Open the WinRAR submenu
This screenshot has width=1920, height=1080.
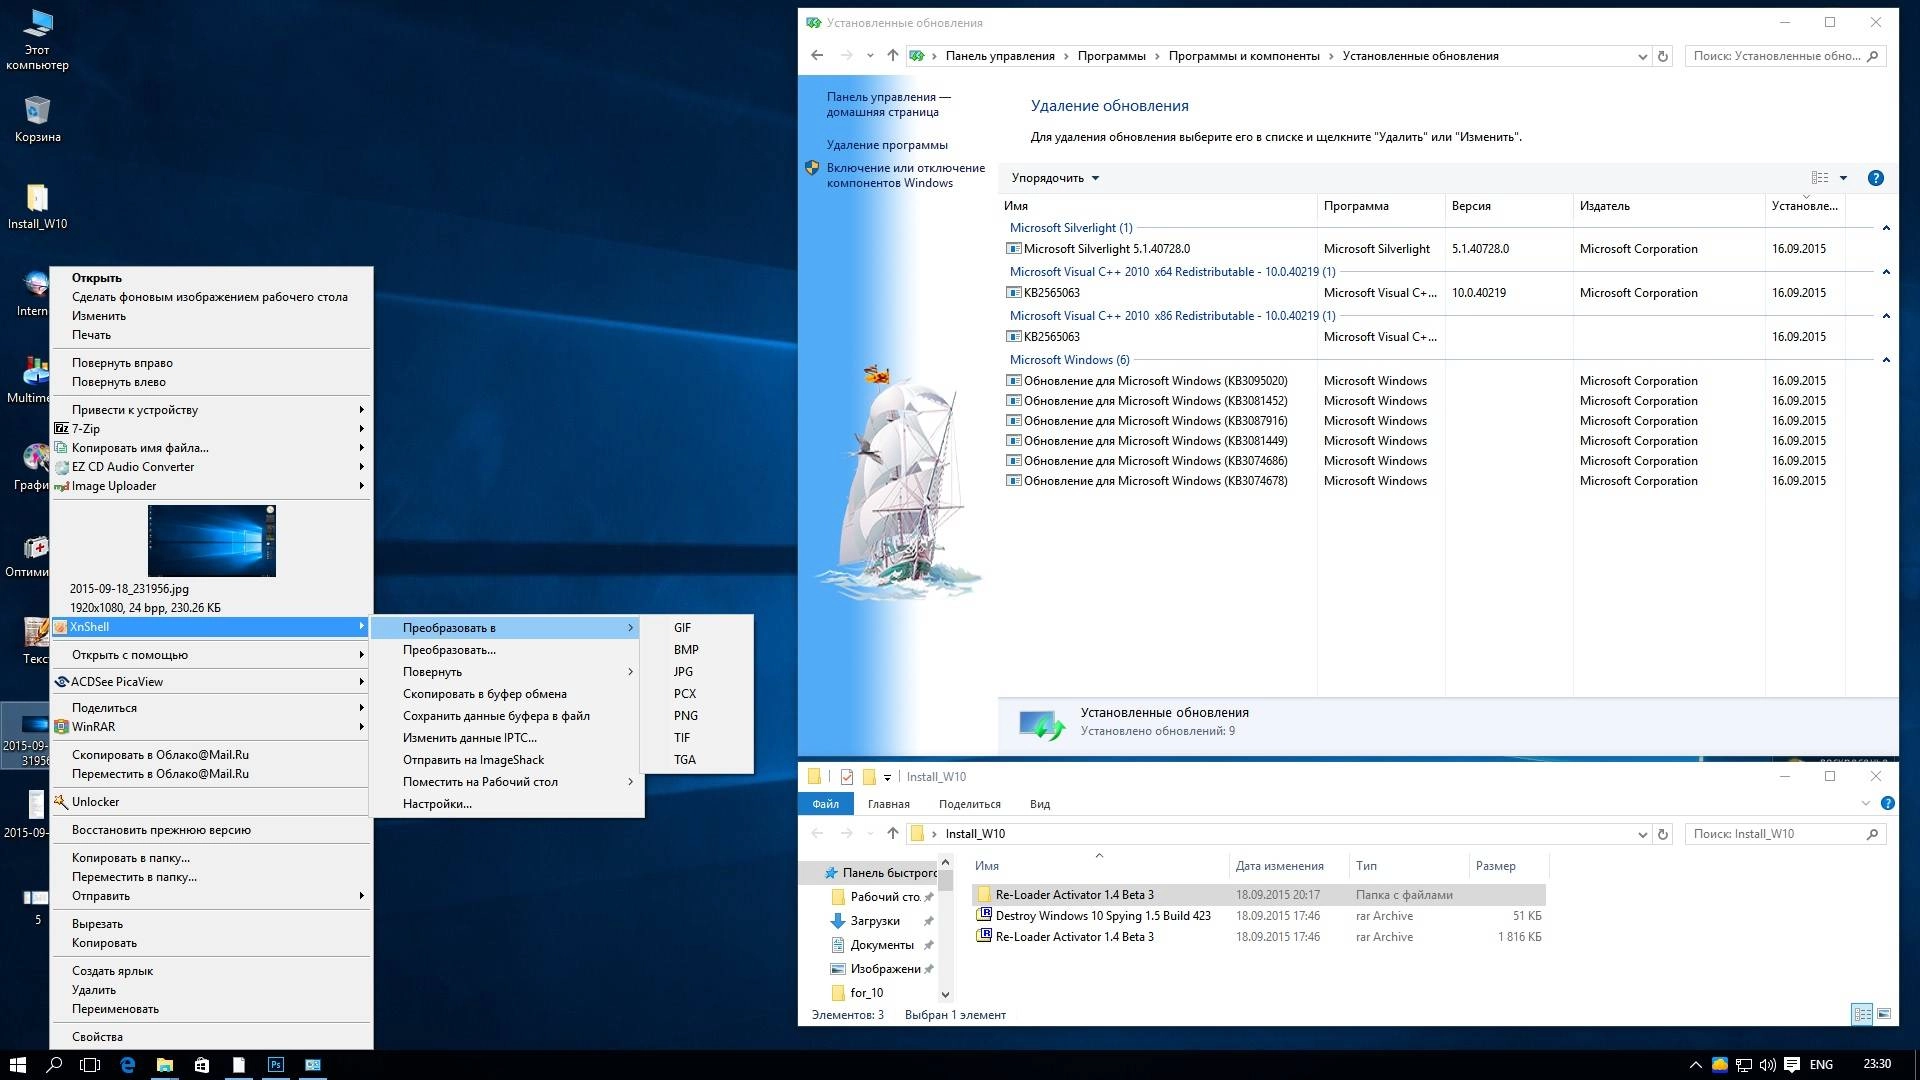(211, 727)
